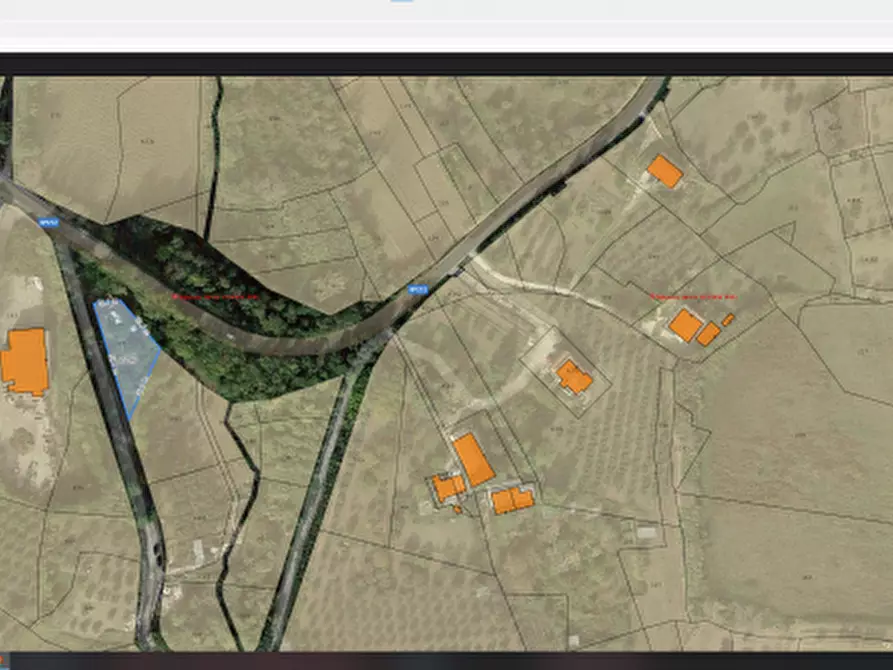This screenshot has width=893, height=670.
Task: Select the double orange building in bottom cluster
Action: [x=512, y=499]
